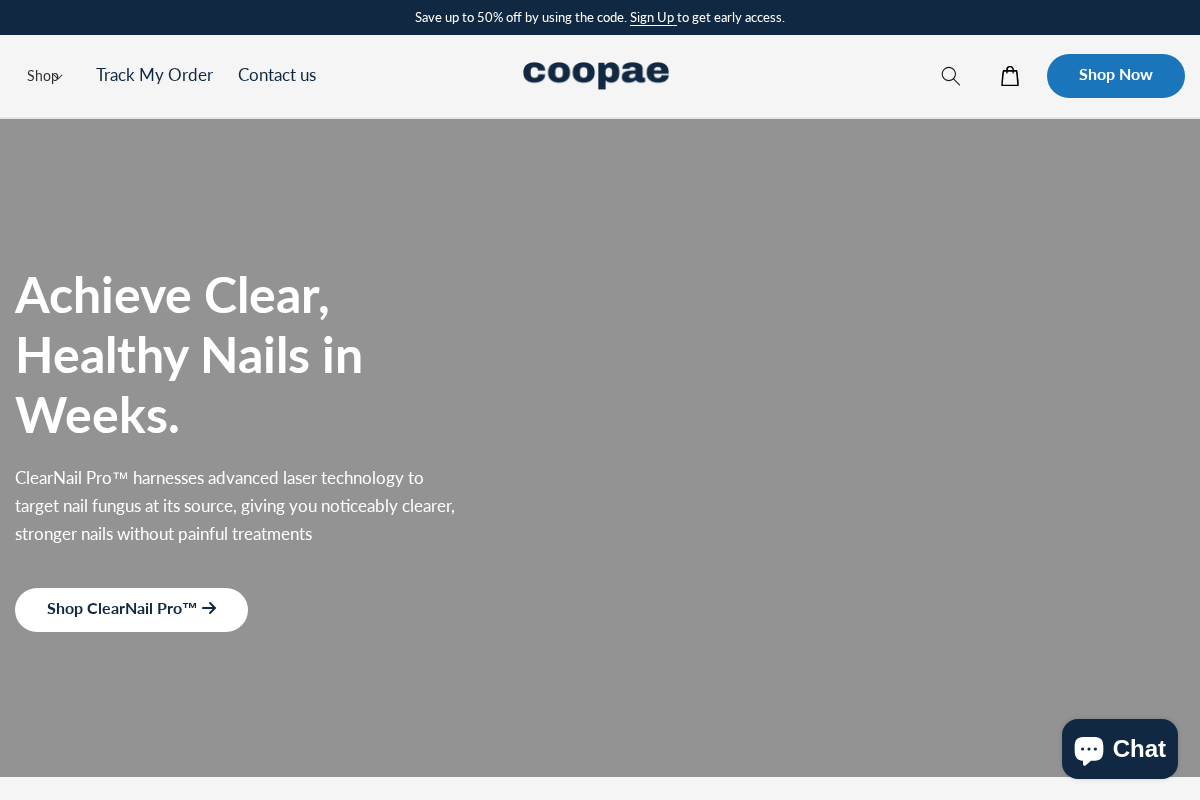This screenshot has height=800, width=1200.
Task: Go to the Contact us page
Action: [277, 76]
